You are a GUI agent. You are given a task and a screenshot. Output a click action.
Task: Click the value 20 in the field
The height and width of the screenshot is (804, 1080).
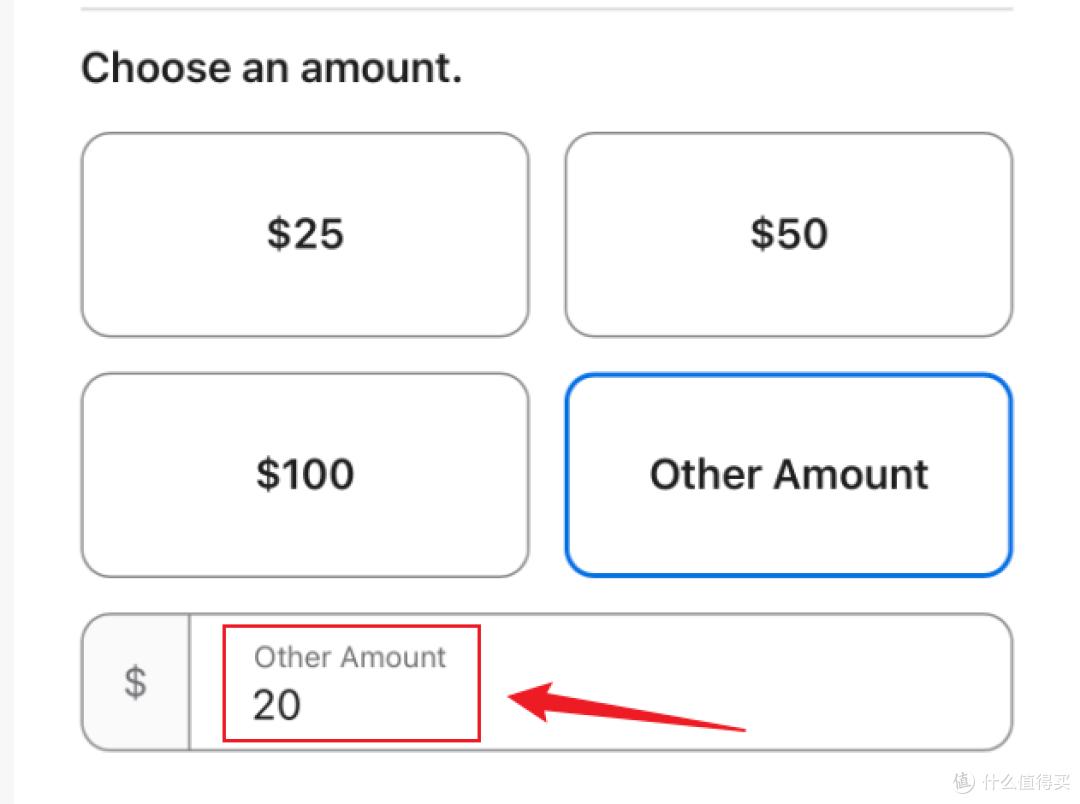click(x=276, y=705)
